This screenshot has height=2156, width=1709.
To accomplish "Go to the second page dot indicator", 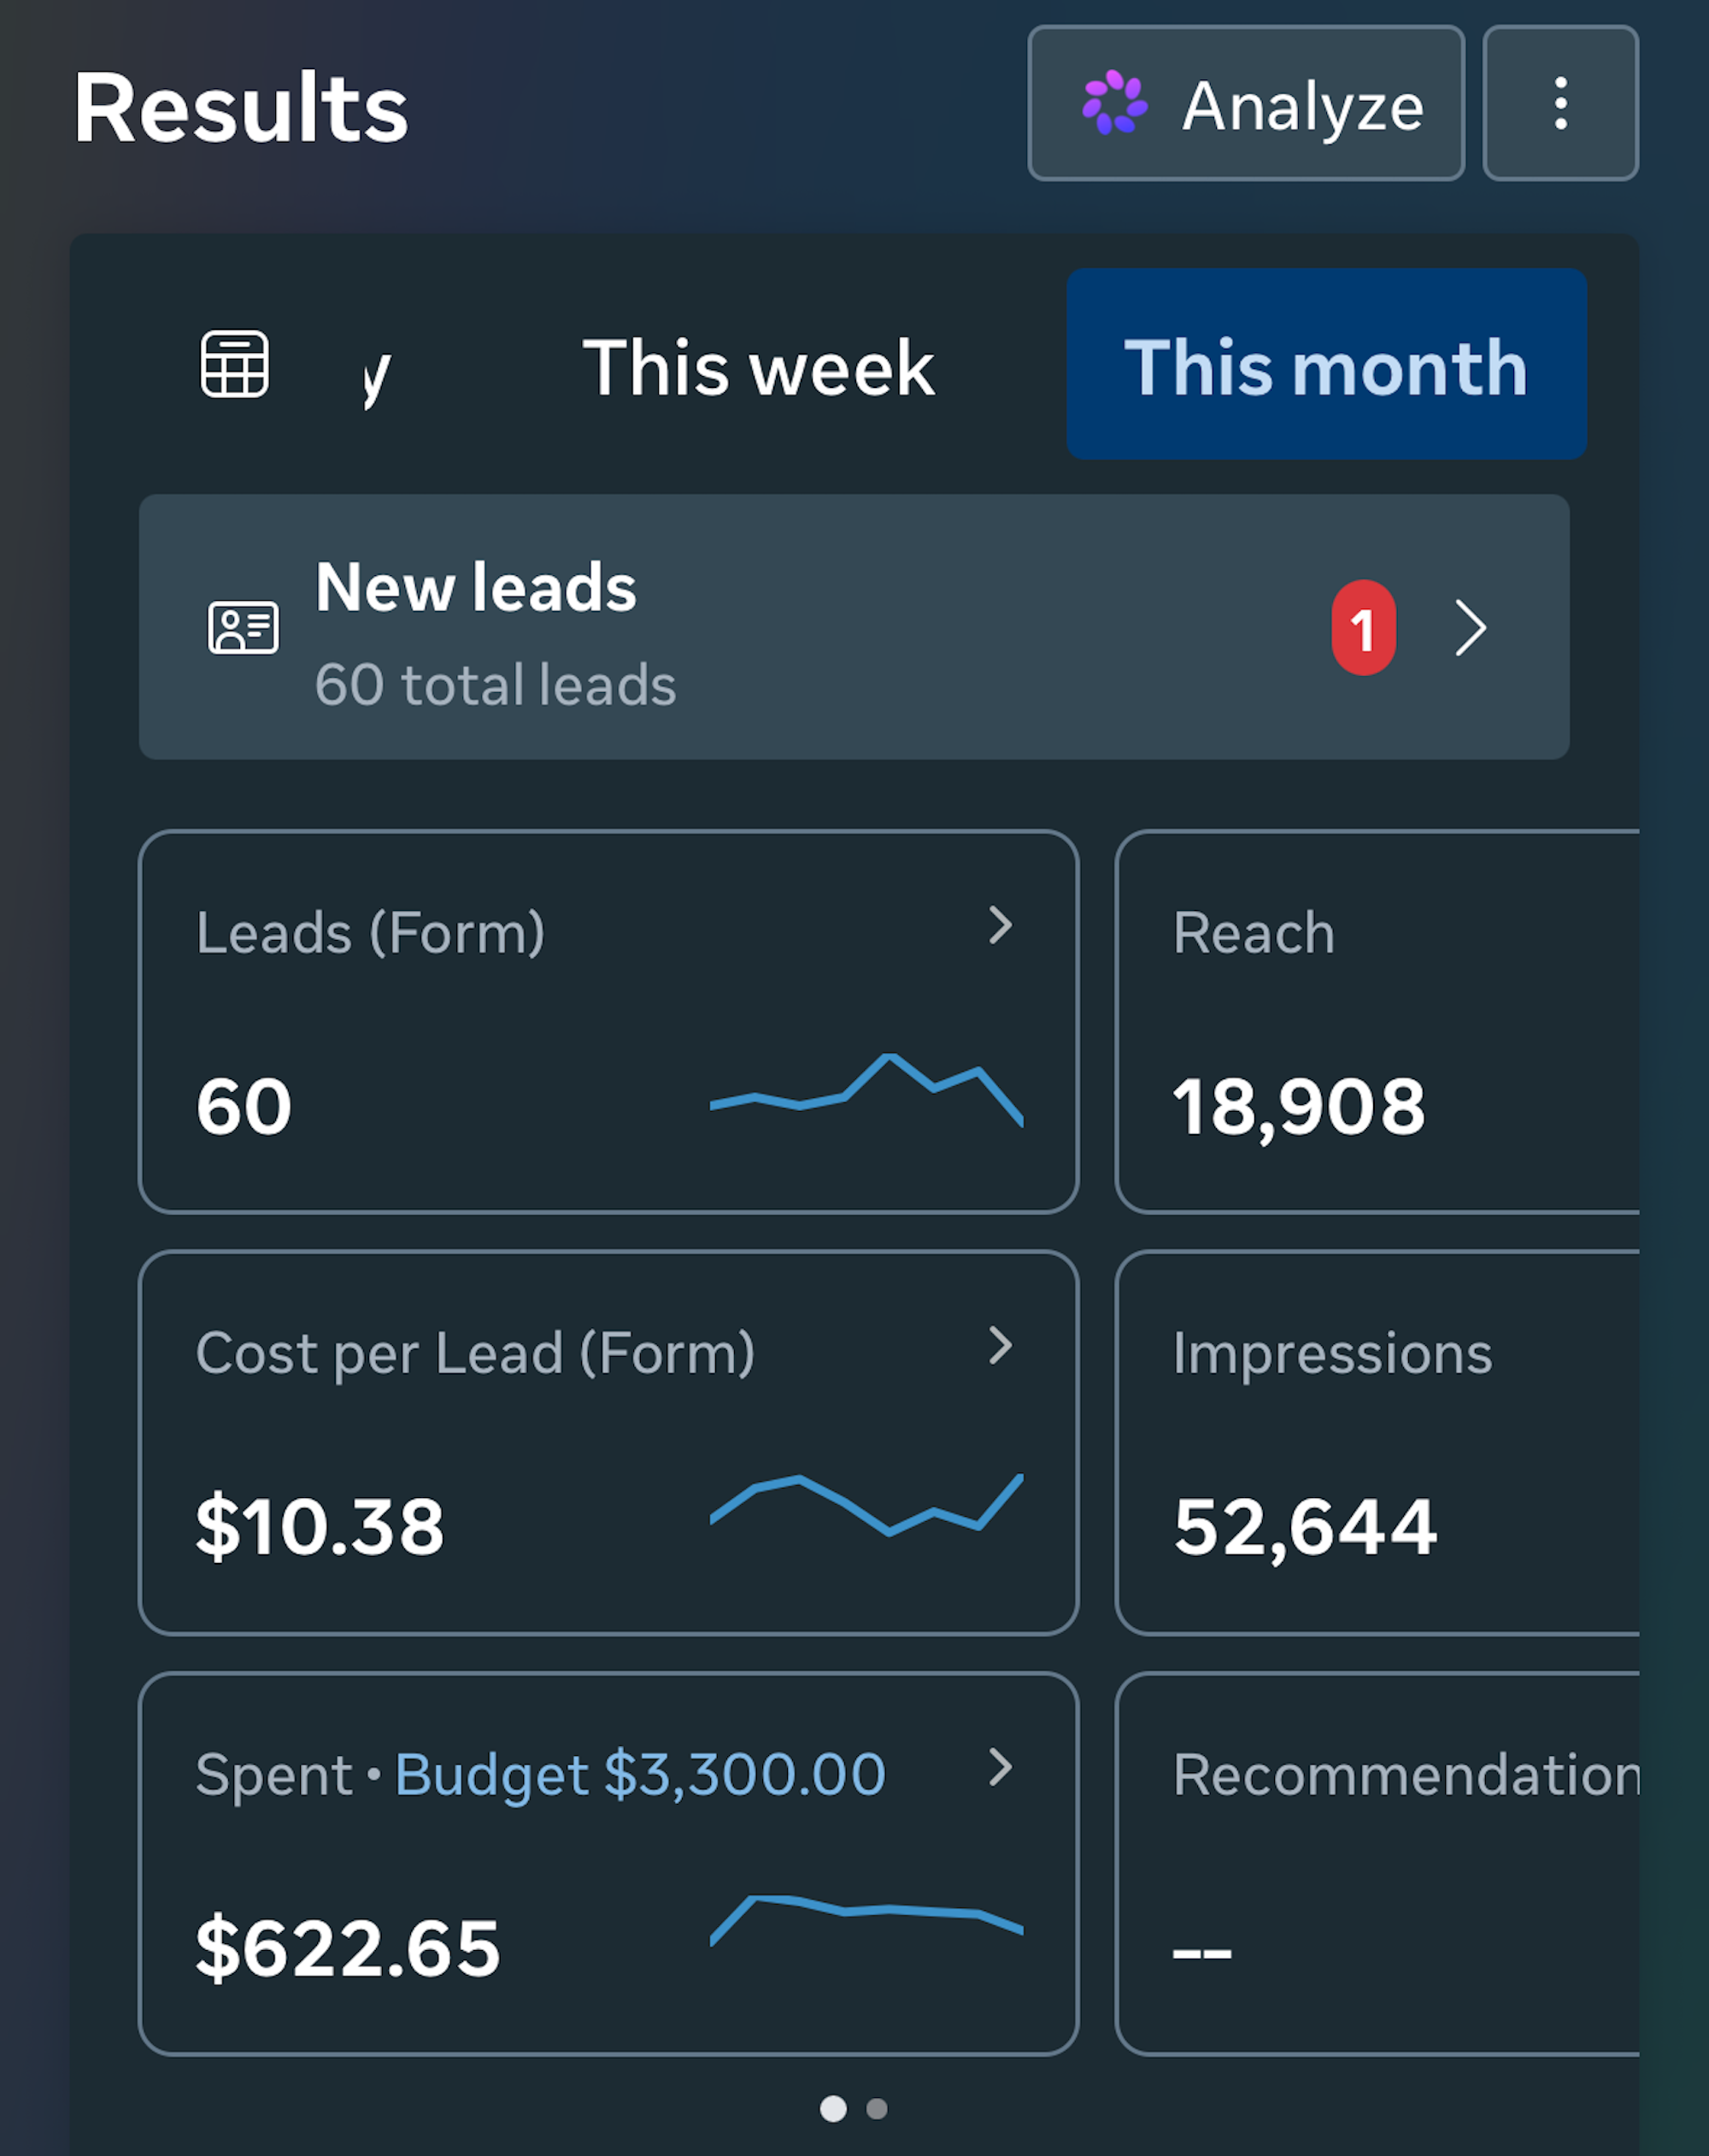I will pyautogui.click(x=877, y=2108).
